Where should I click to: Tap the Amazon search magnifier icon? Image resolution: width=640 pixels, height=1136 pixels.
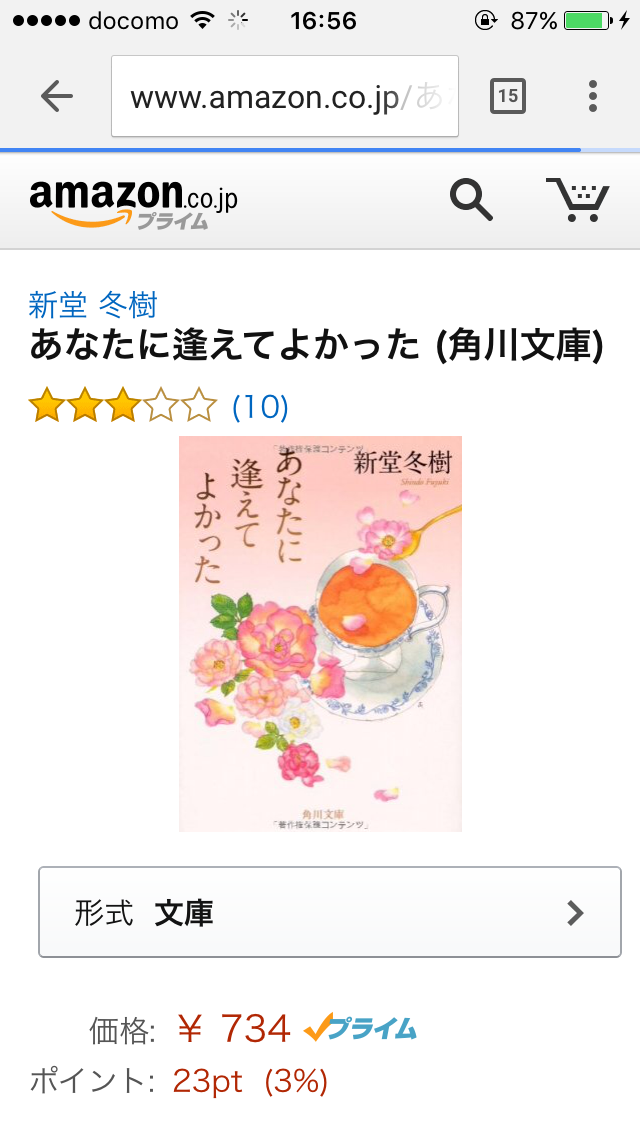471,200
